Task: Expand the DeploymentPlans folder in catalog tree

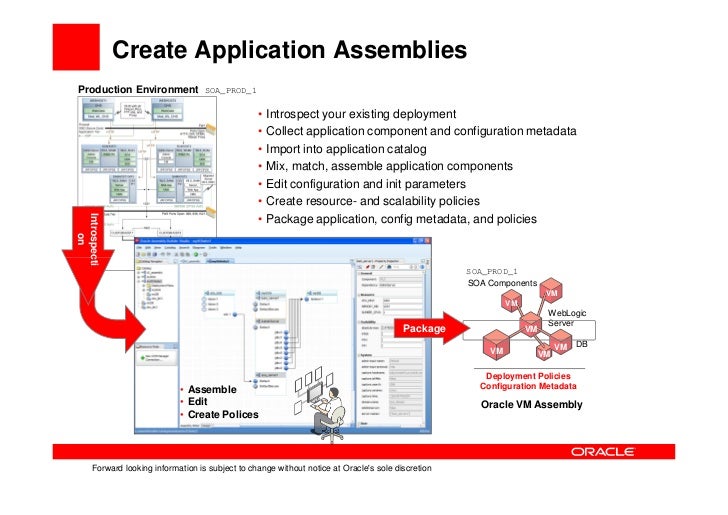Action: pyautogui.click(x=143, y=286)
